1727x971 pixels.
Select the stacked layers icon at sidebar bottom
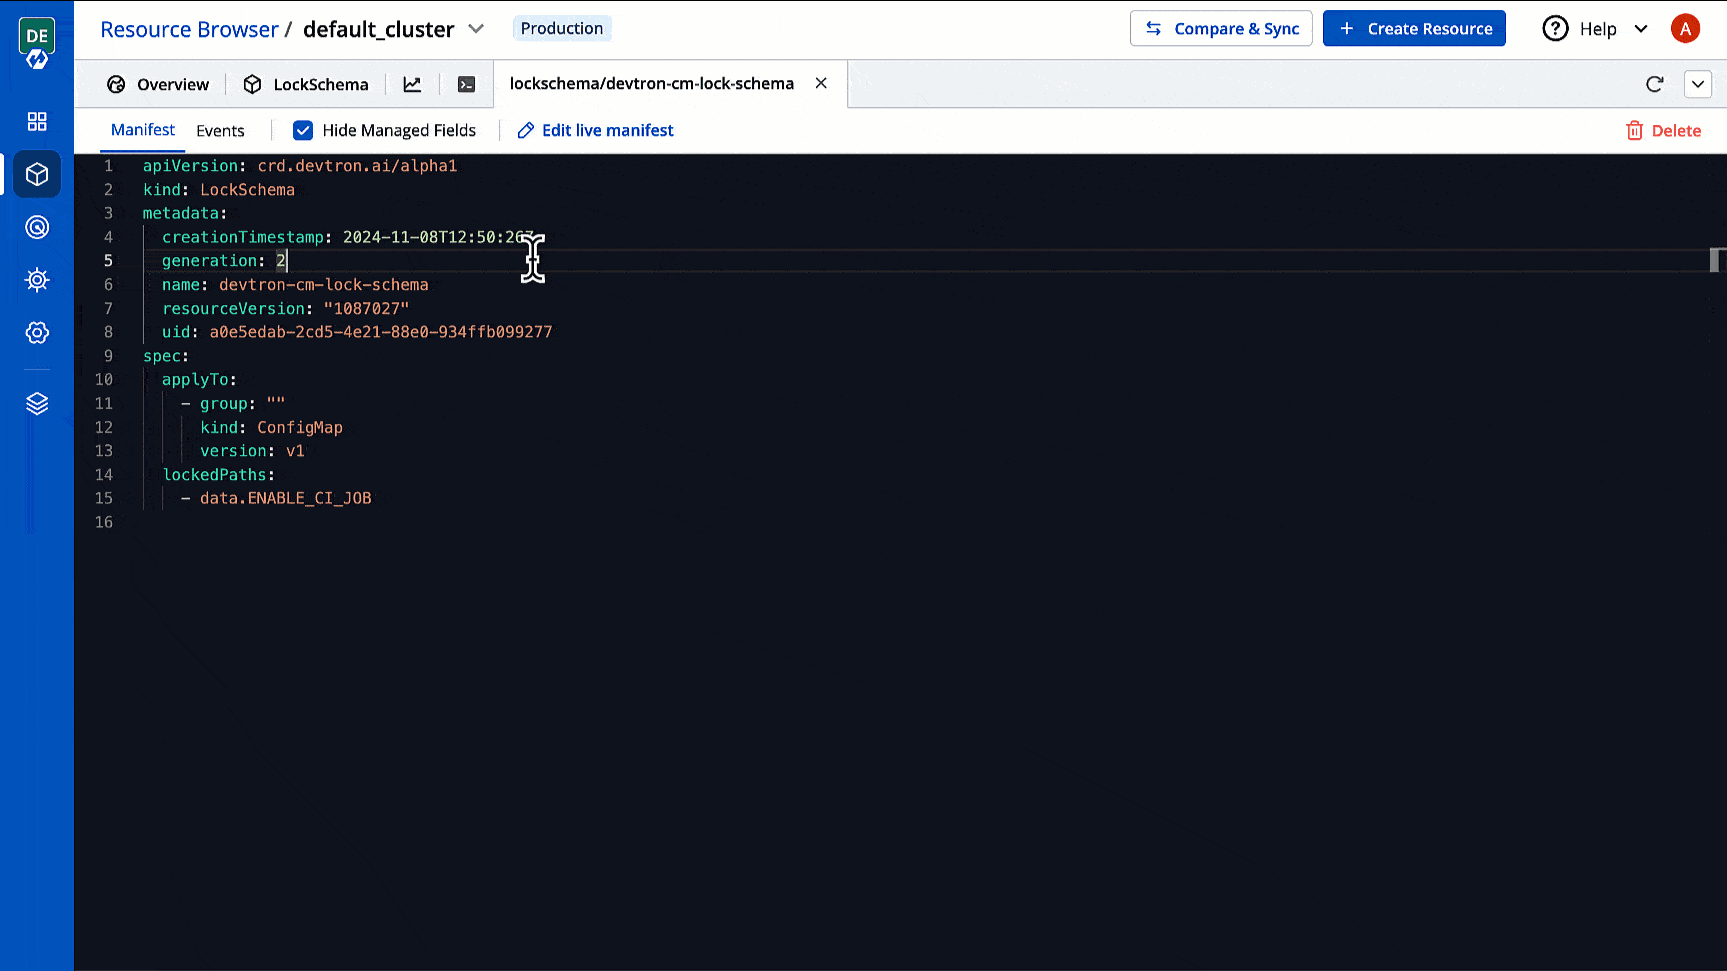[x=37, y=403]
